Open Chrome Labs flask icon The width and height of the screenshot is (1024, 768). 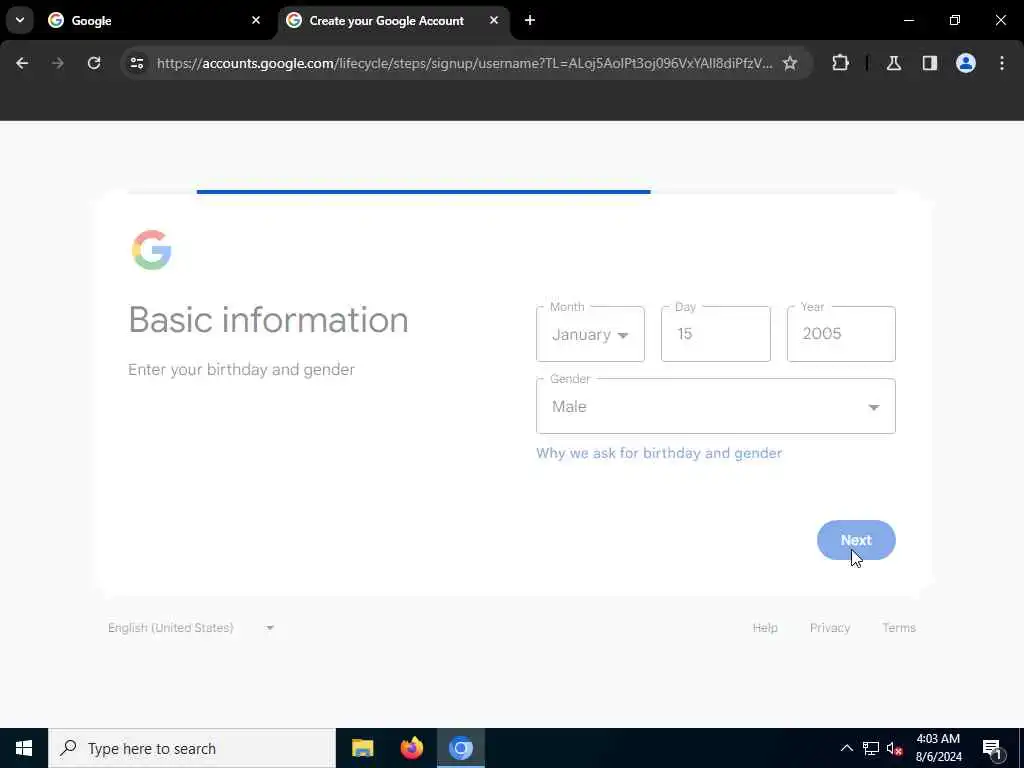pyautogui.click(x=894, y=63)
